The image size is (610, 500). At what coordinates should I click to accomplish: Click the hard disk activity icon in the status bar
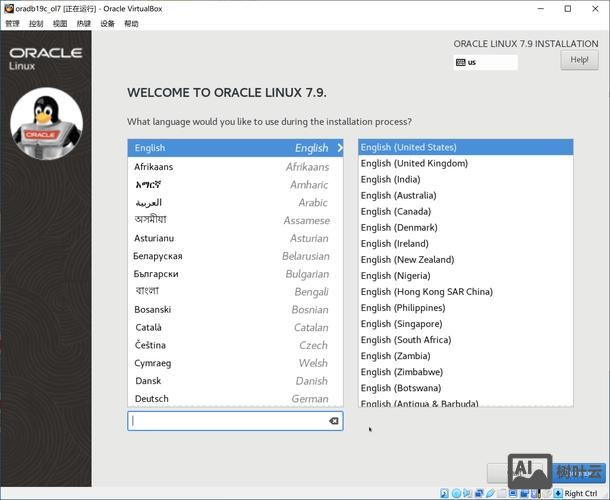(x=445, y=493)
